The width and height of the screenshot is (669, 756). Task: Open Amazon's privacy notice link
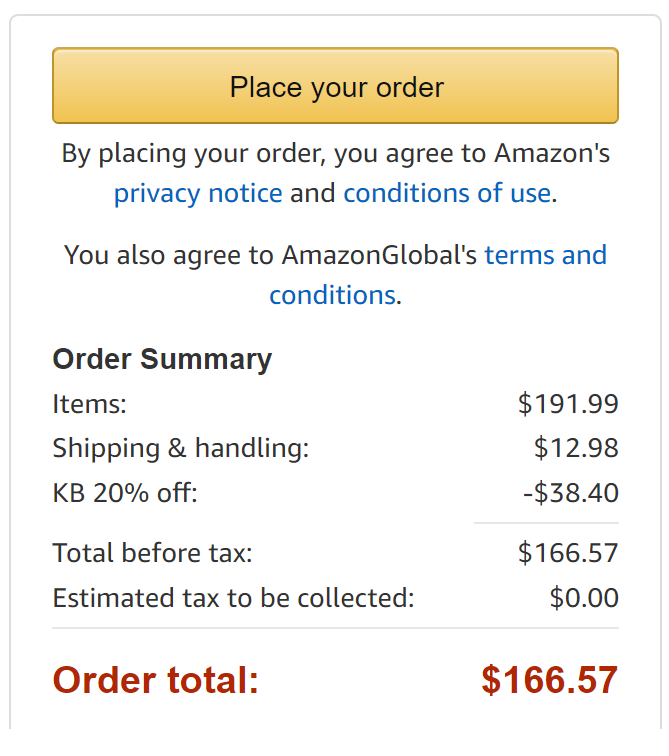[x=198, y=194]
